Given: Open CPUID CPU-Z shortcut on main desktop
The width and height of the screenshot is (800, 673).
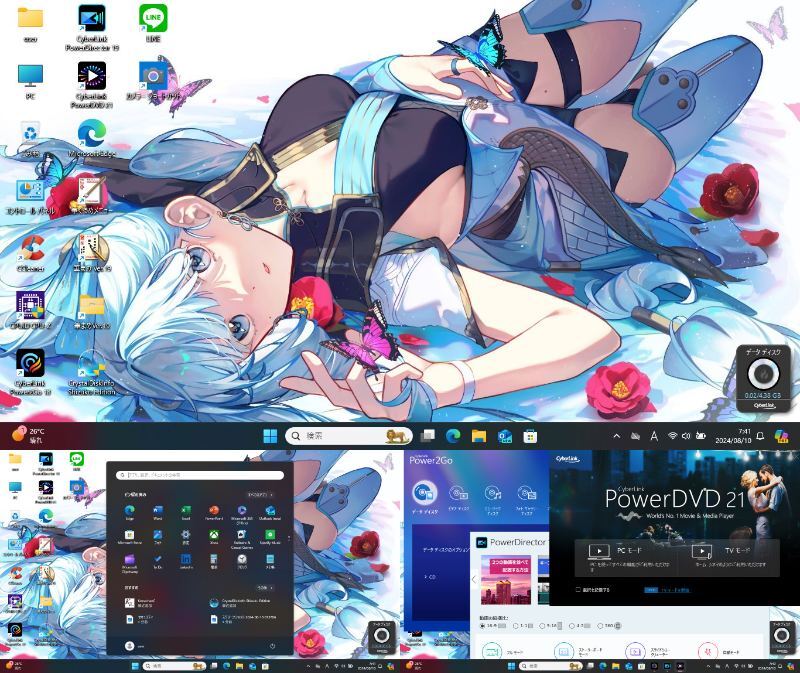Looking at the screenshot, I should tap(31, 310).
